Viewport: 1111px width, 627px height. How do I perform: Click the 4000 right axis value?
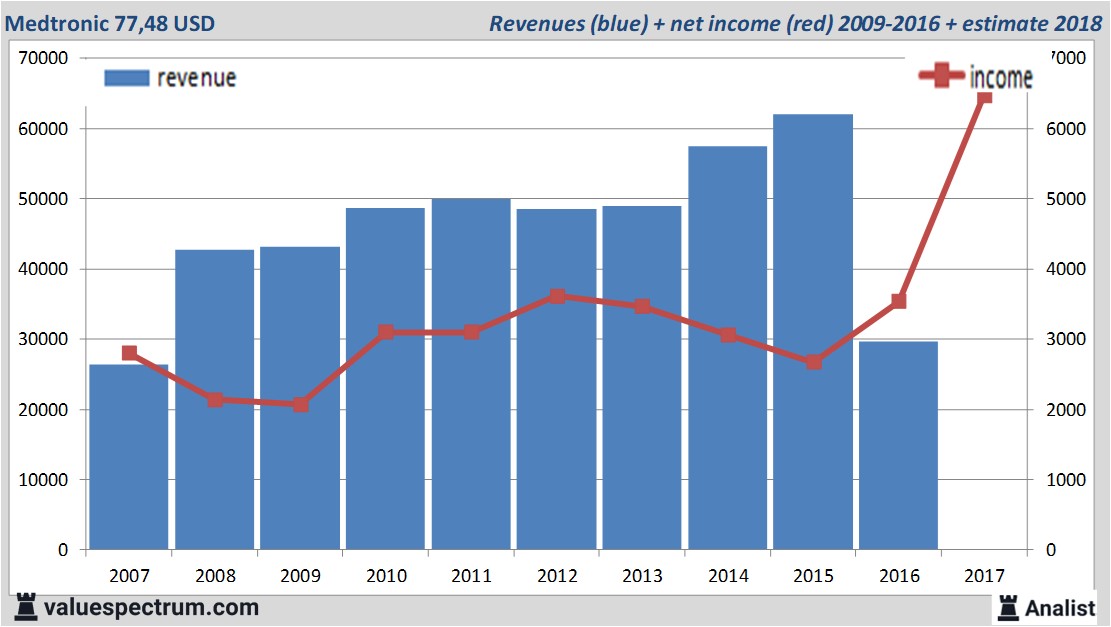click(x=1066, y=269)
